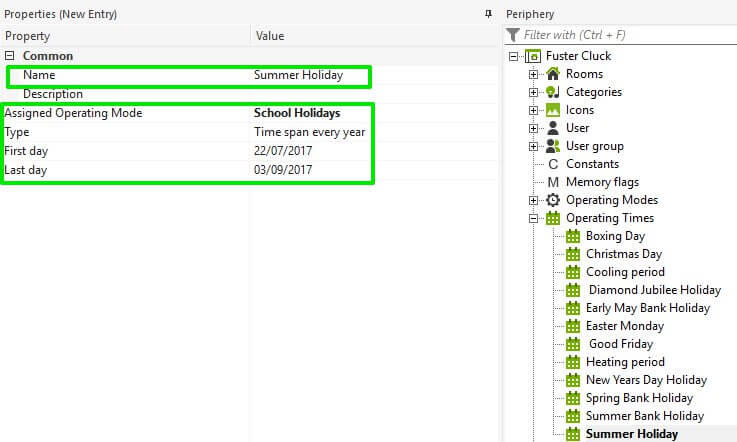Screen dimensions: 737x442
Task: Select the Heating period entry
Action: tap(625, 362)
